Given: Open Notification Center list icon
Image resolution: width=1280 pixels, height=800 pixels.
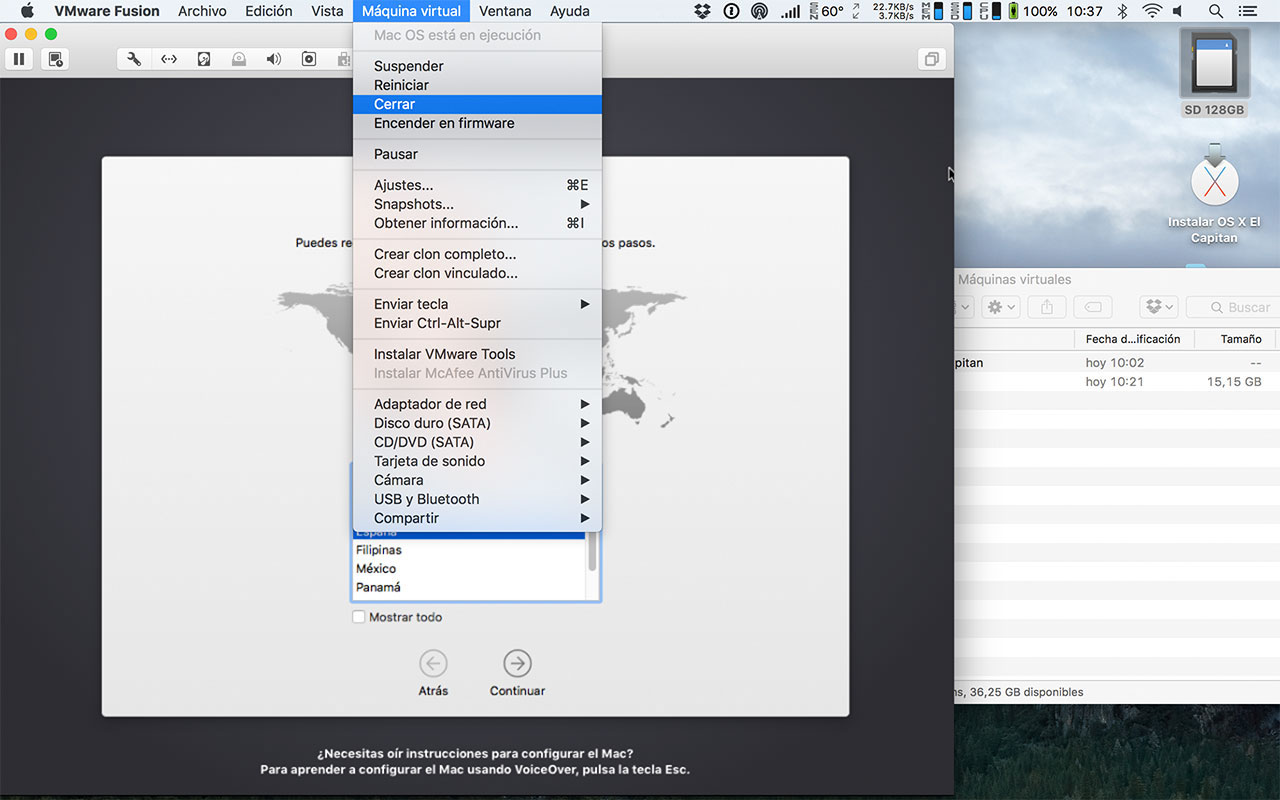Looking at the screenshot, I should pos(1248,11).
